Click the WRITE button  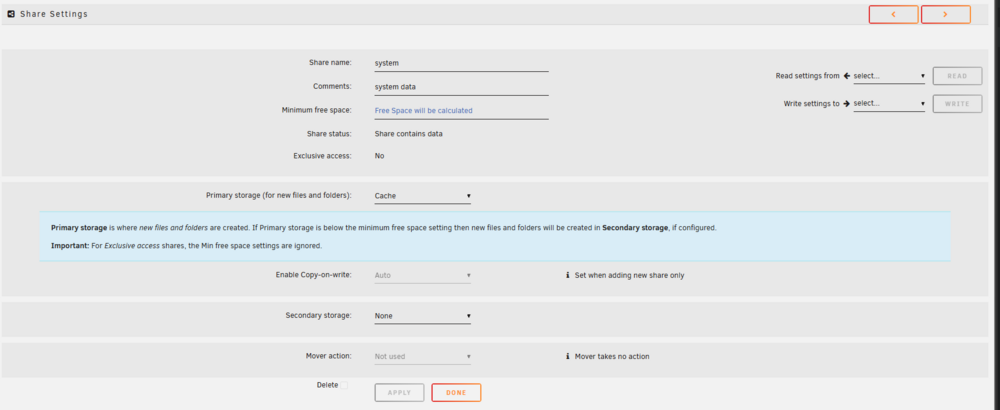957,103
